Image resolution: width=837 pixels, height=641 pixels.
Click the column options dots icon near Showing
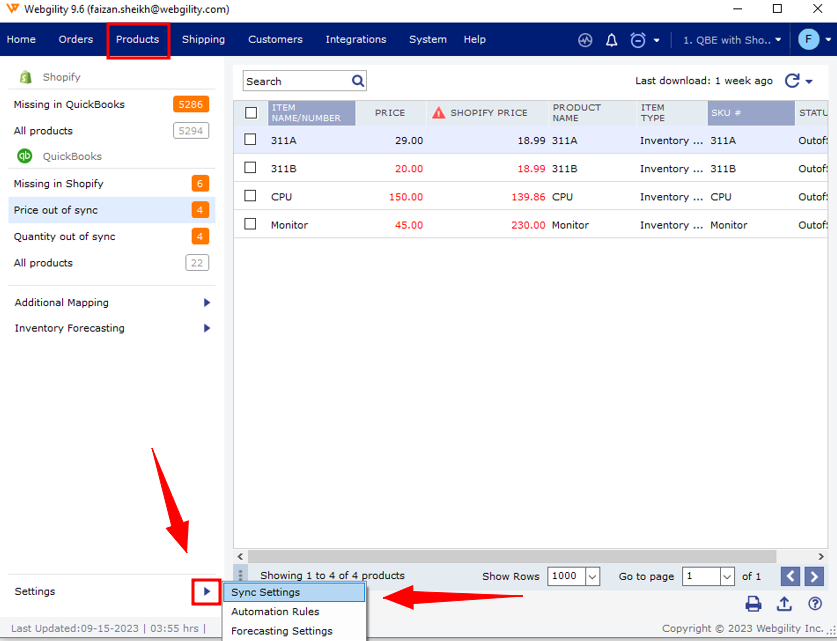tap(240, 575)
